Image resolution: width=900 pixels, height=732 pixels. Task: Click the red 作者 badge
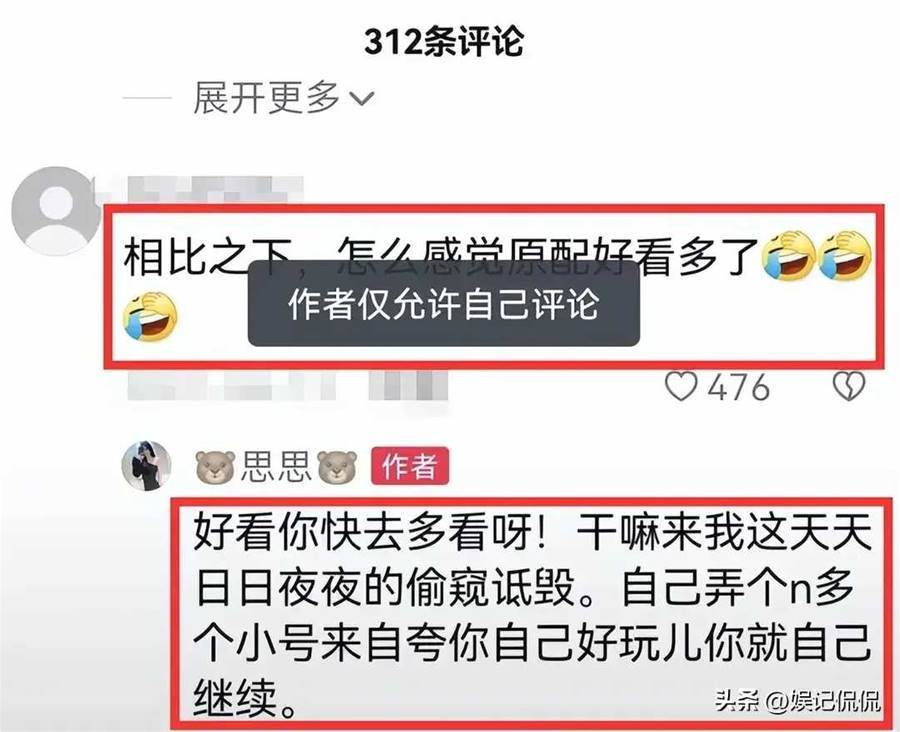coord(410,466)
